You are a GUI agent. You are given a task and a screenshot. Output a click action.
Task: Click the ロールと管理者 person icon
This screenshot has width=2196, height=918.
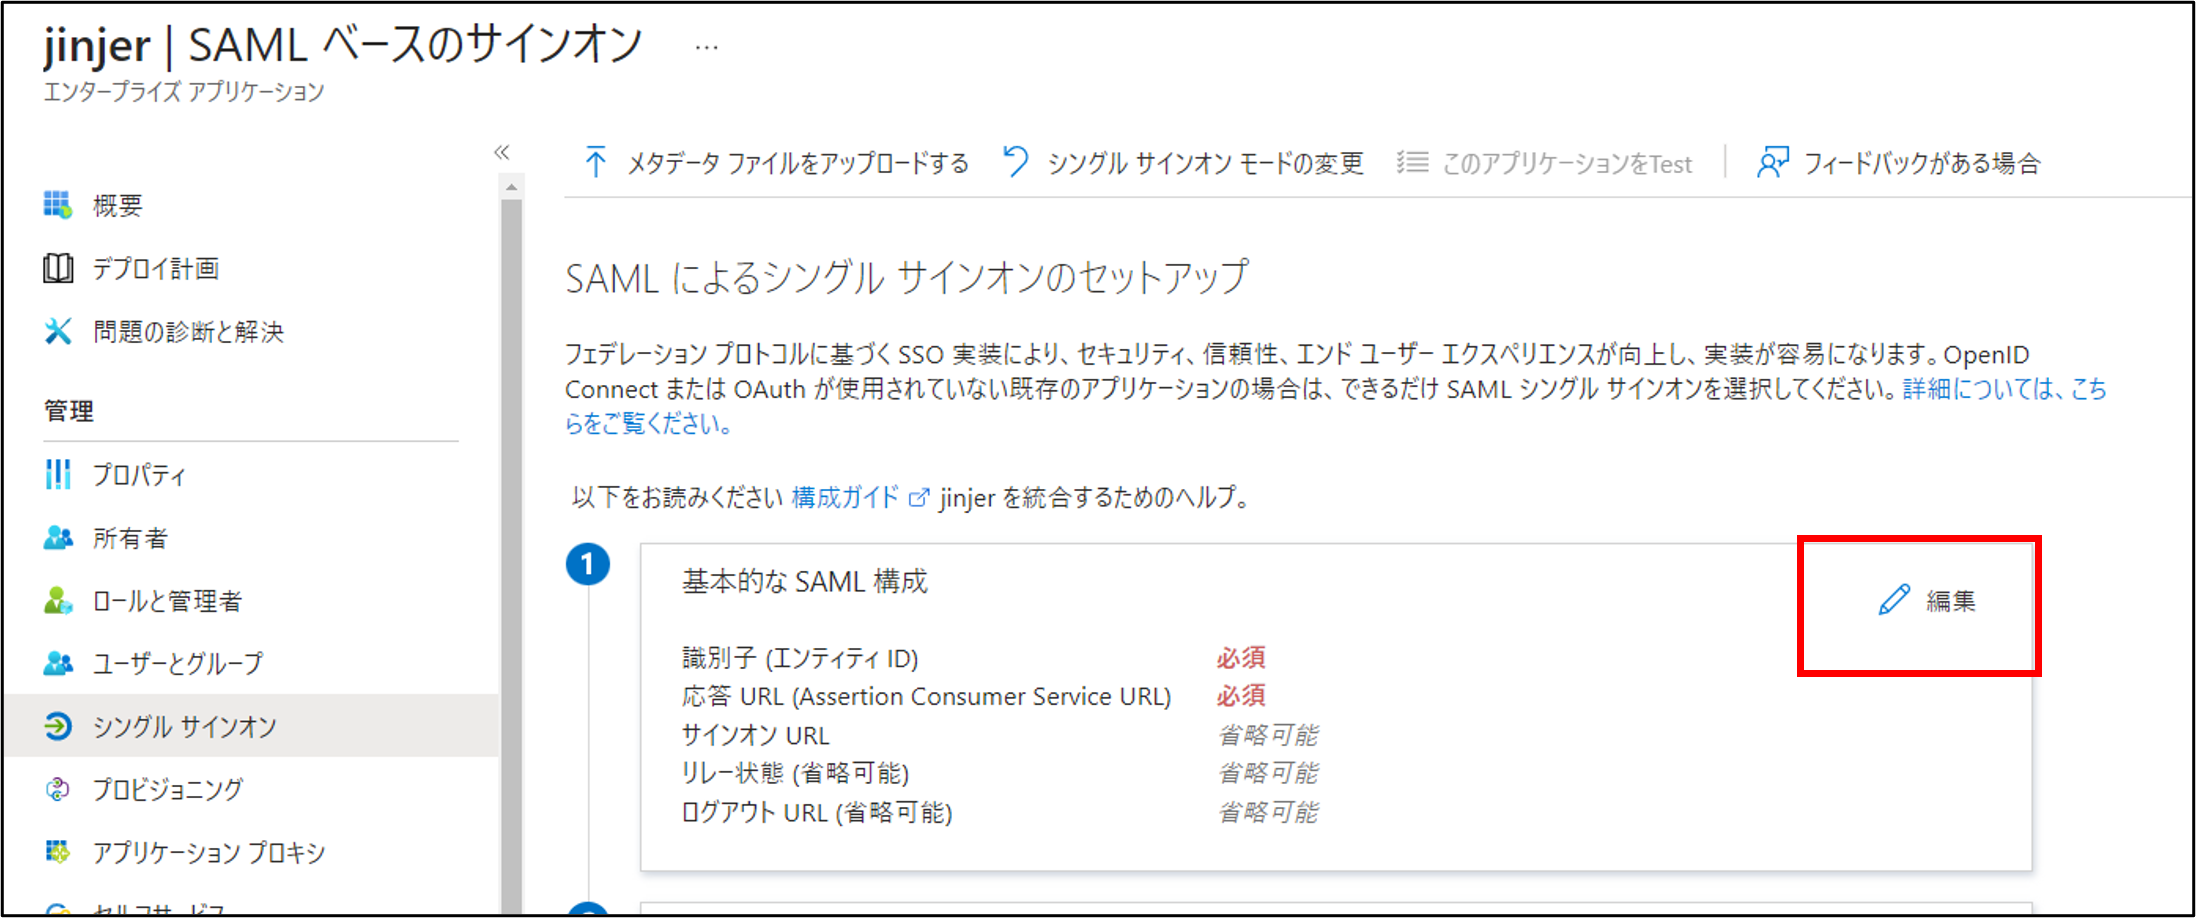click(x=58, y=600)
